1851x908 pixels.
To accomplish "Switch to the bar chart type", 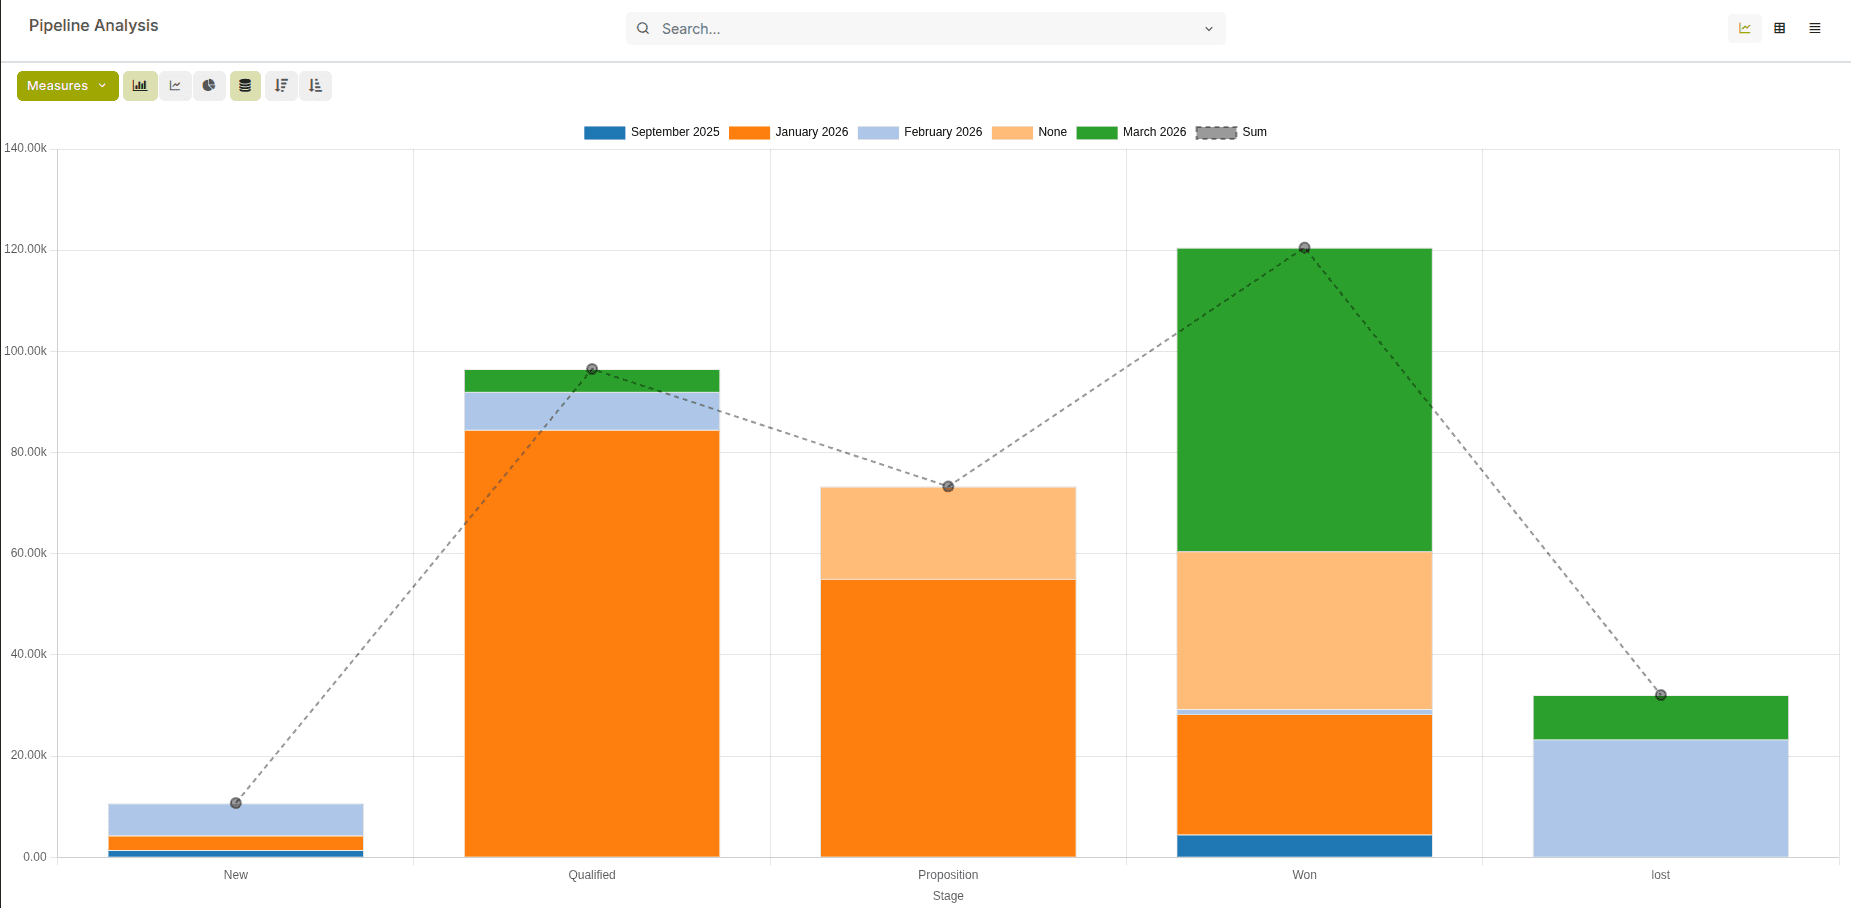I will 140,86.
